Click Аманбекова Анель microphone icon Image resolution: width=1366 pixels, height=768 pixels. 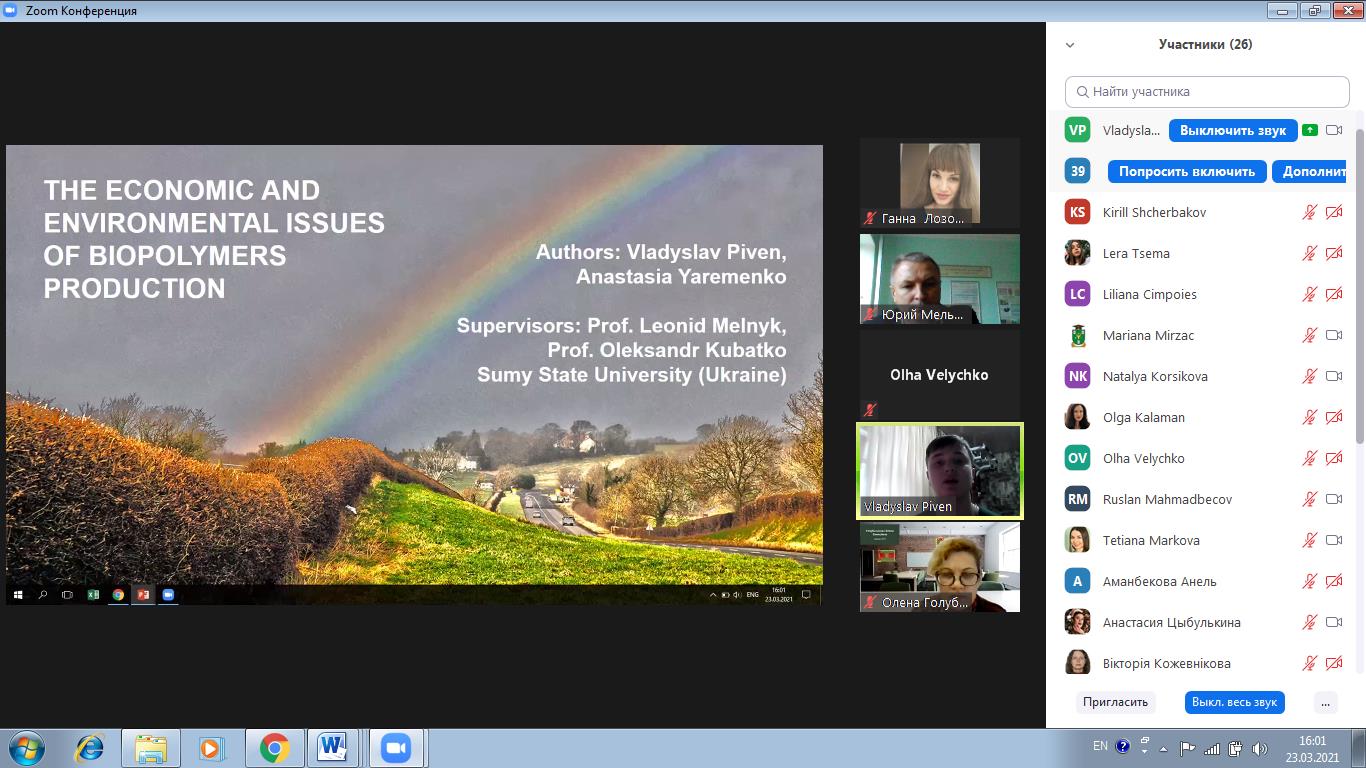(1309, 581)
